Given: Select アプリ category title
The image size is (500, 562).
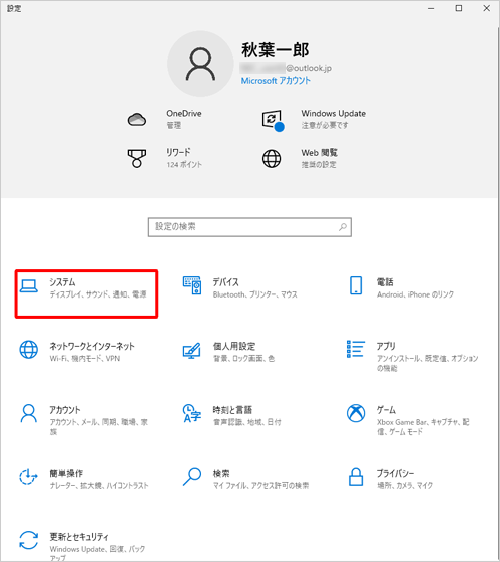Looking at the screenshot, I should [x=386, y=346].
